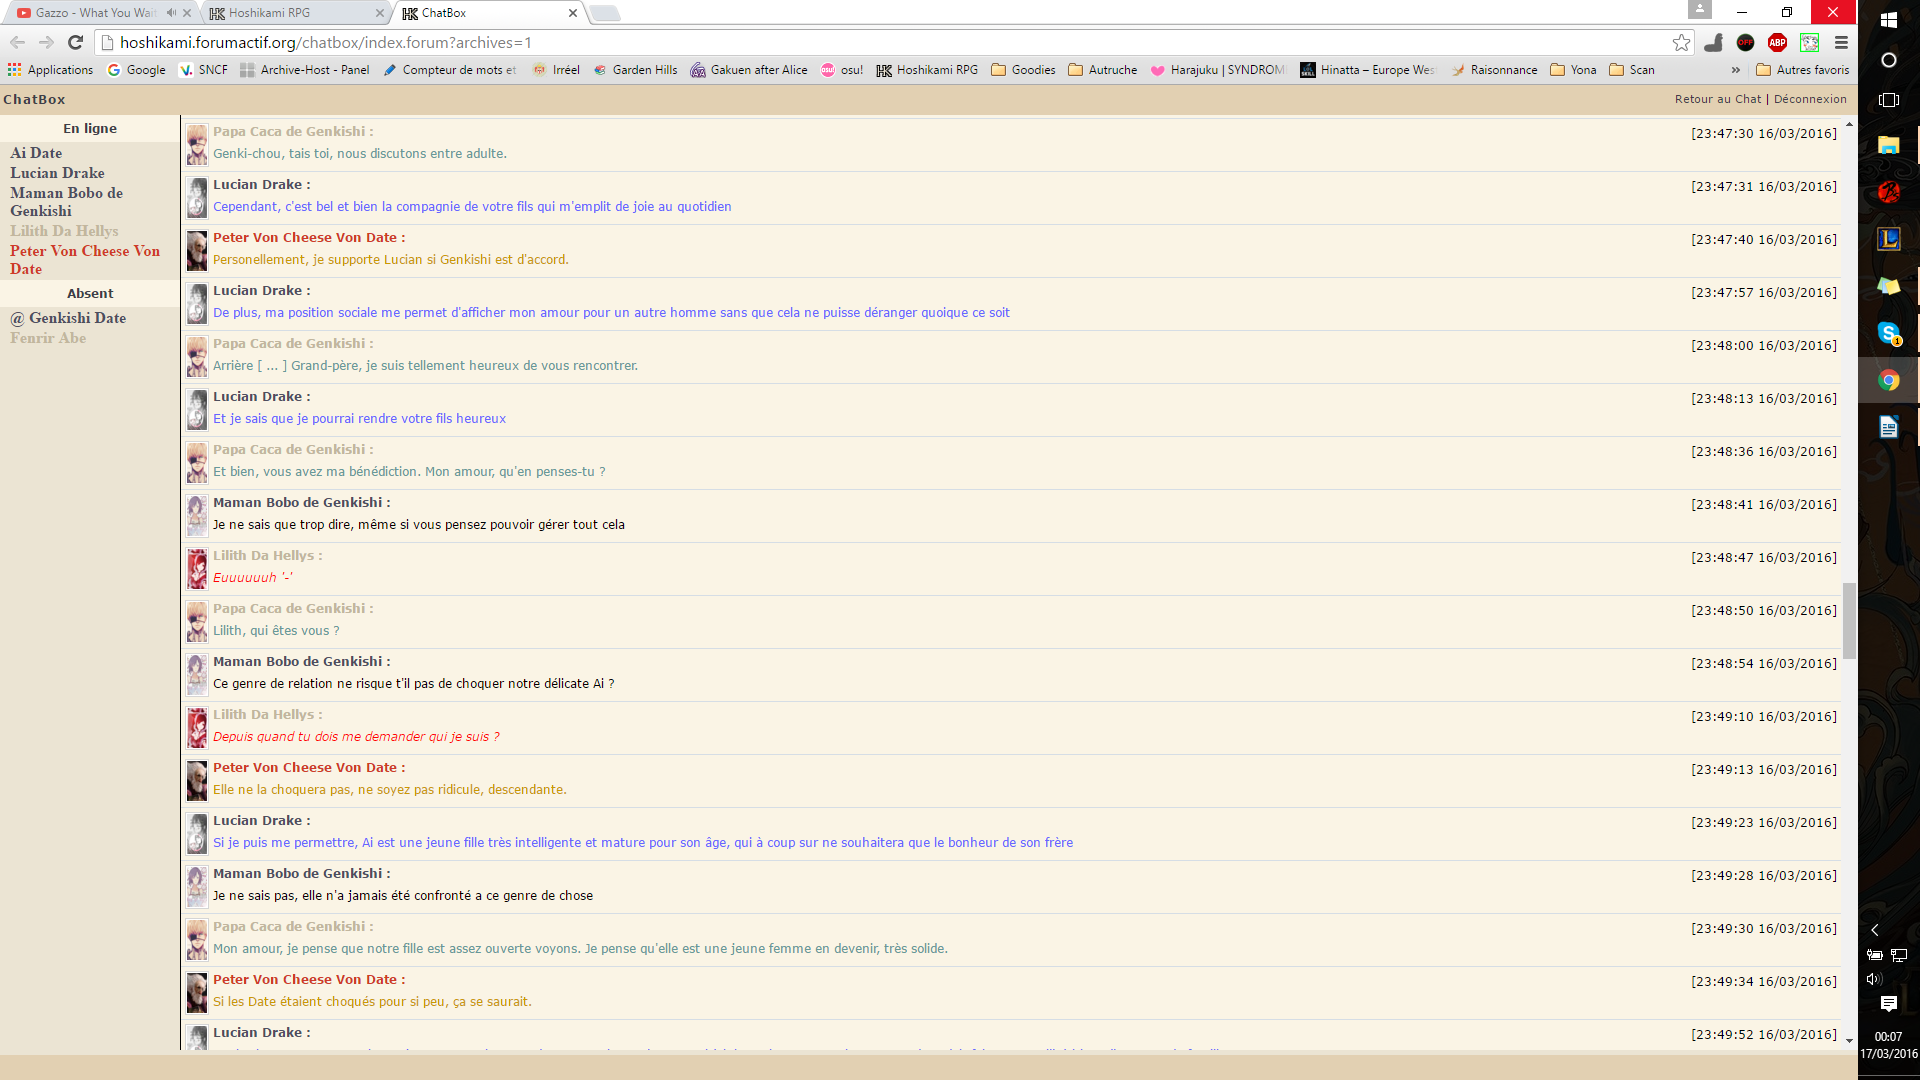
Task: Open the SNCF bookmark
Action: point(204,70)
